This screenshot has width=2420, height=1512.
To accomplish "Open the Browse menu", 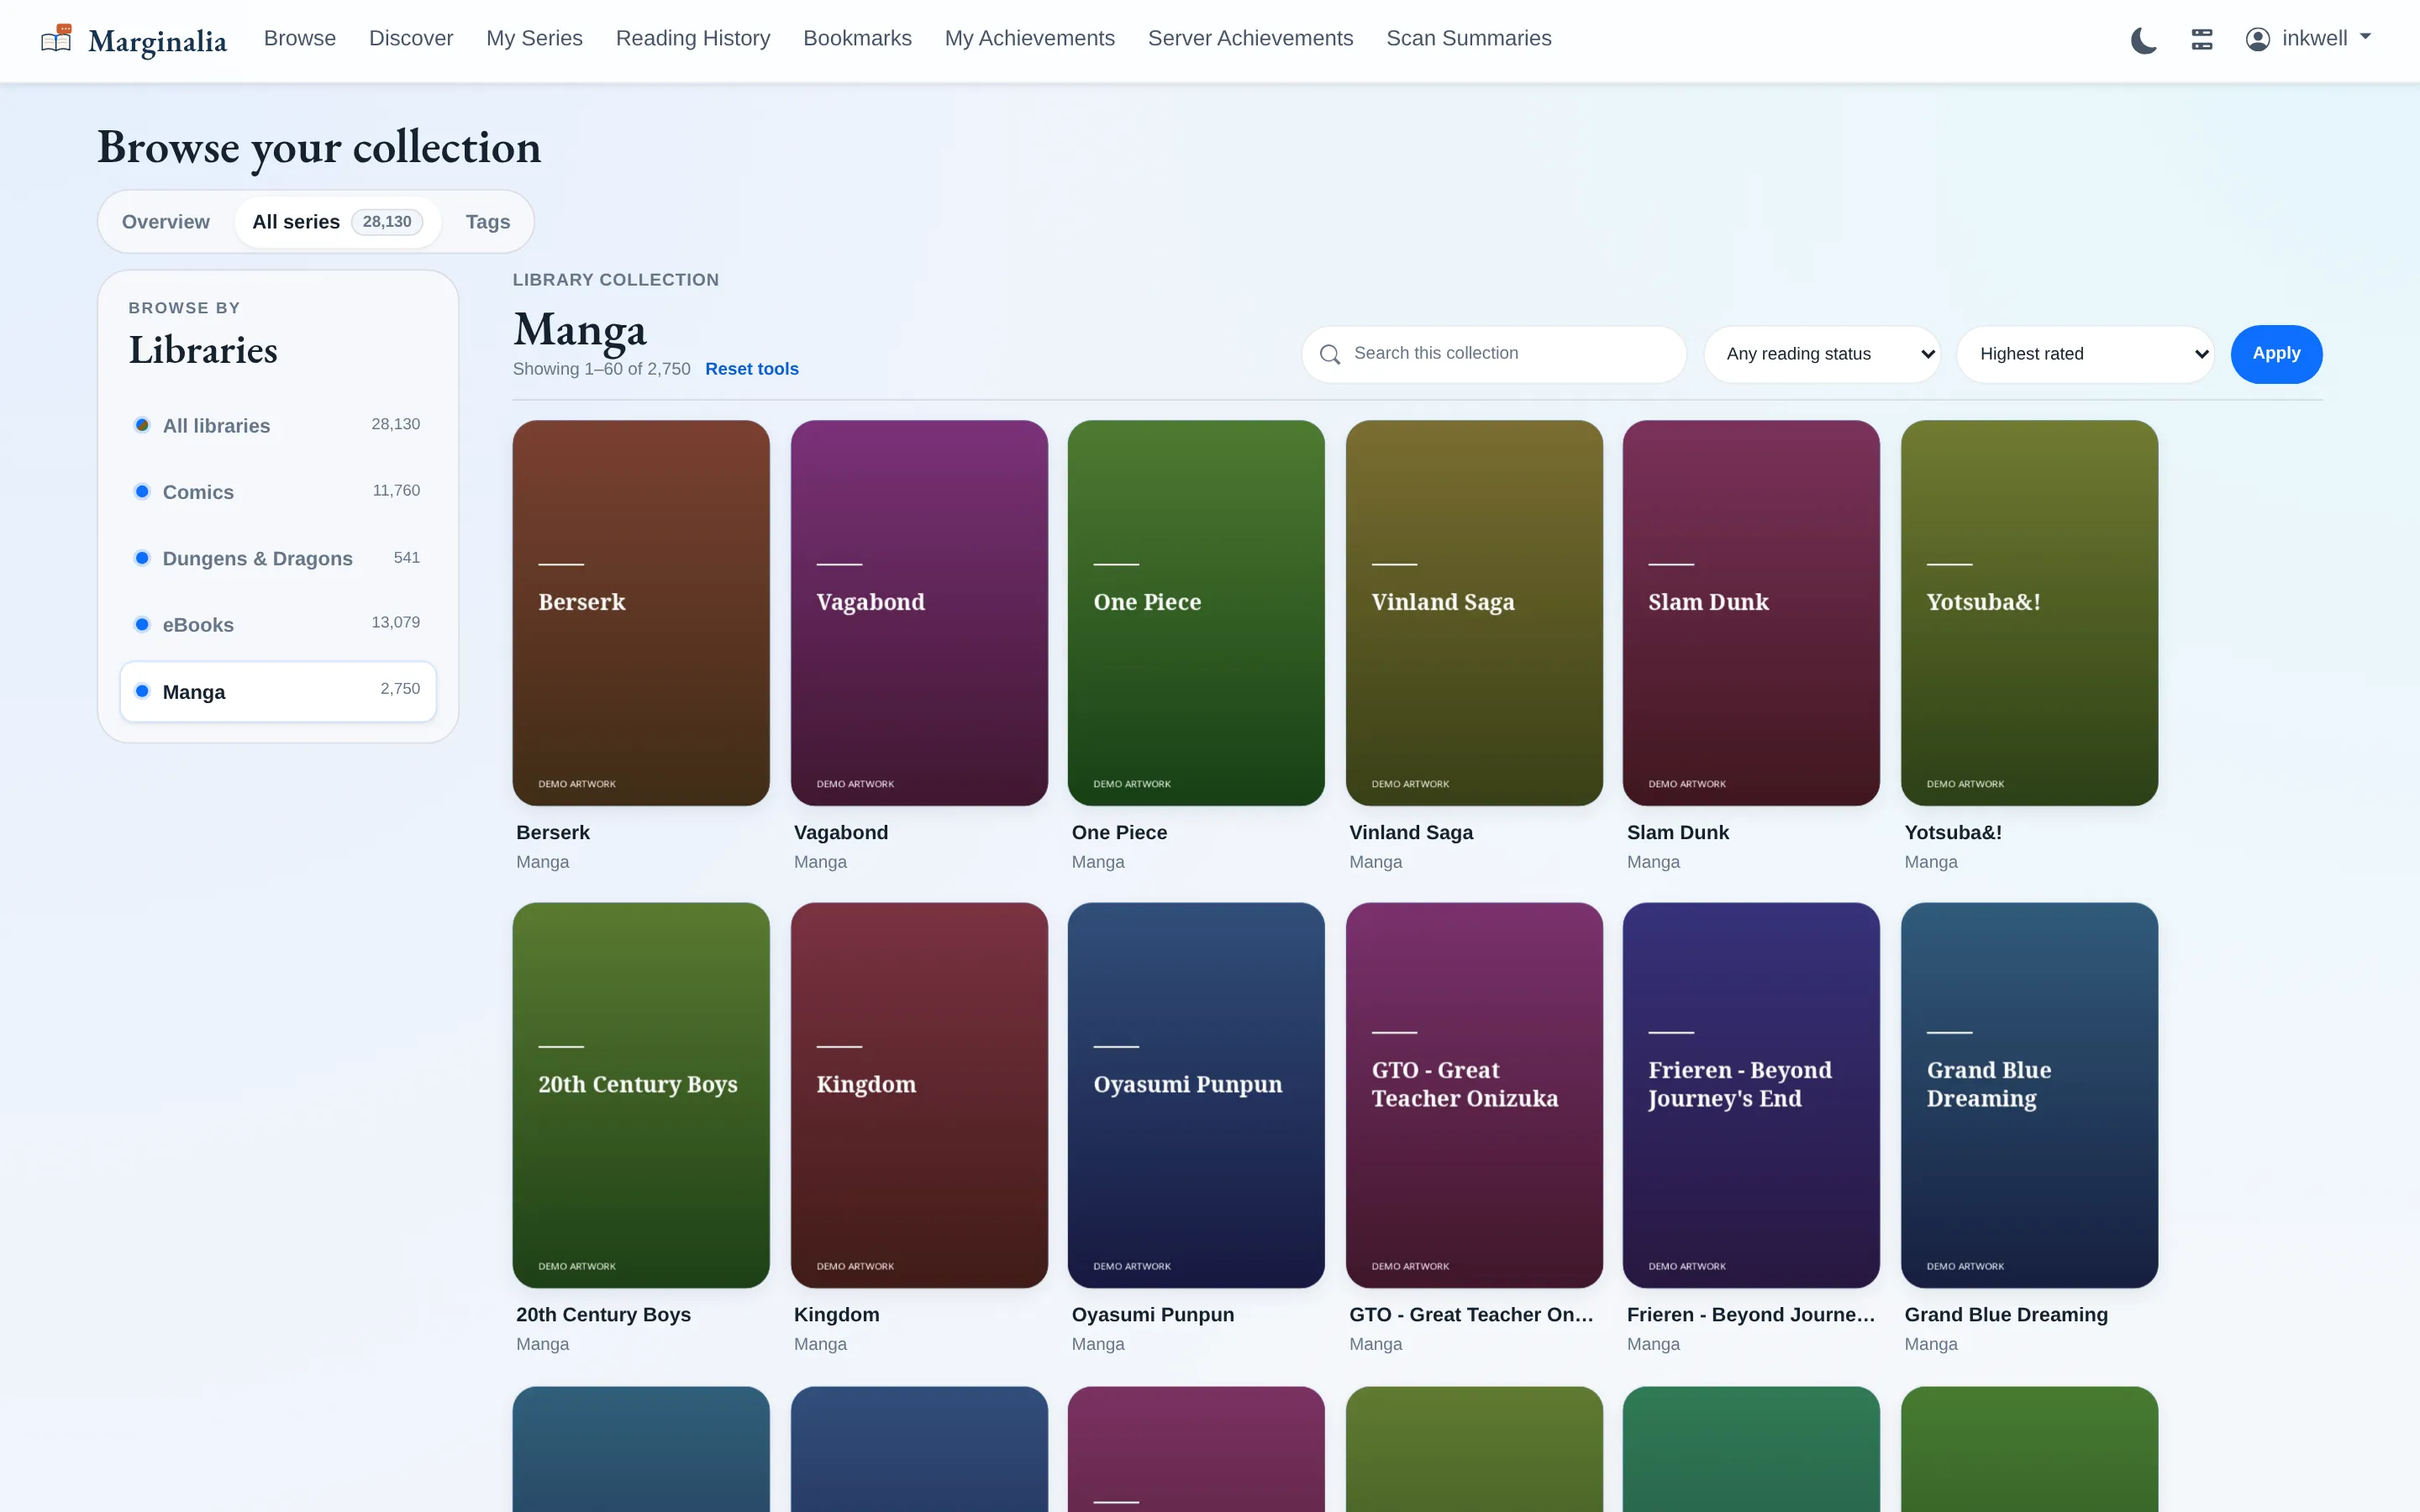I will (x=300, y=38).
